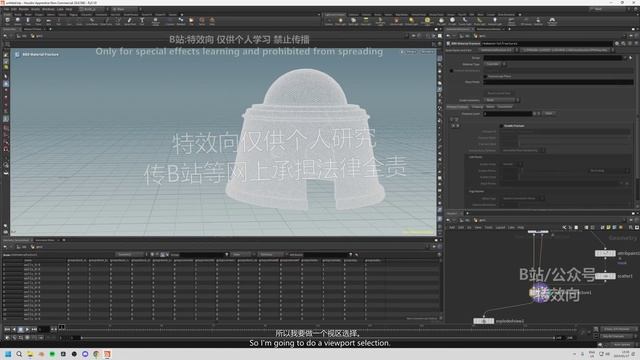This screenshot has height=360, width=640.
Task: Open the Constraints parameter tab
Action: (x=505, y=107)
